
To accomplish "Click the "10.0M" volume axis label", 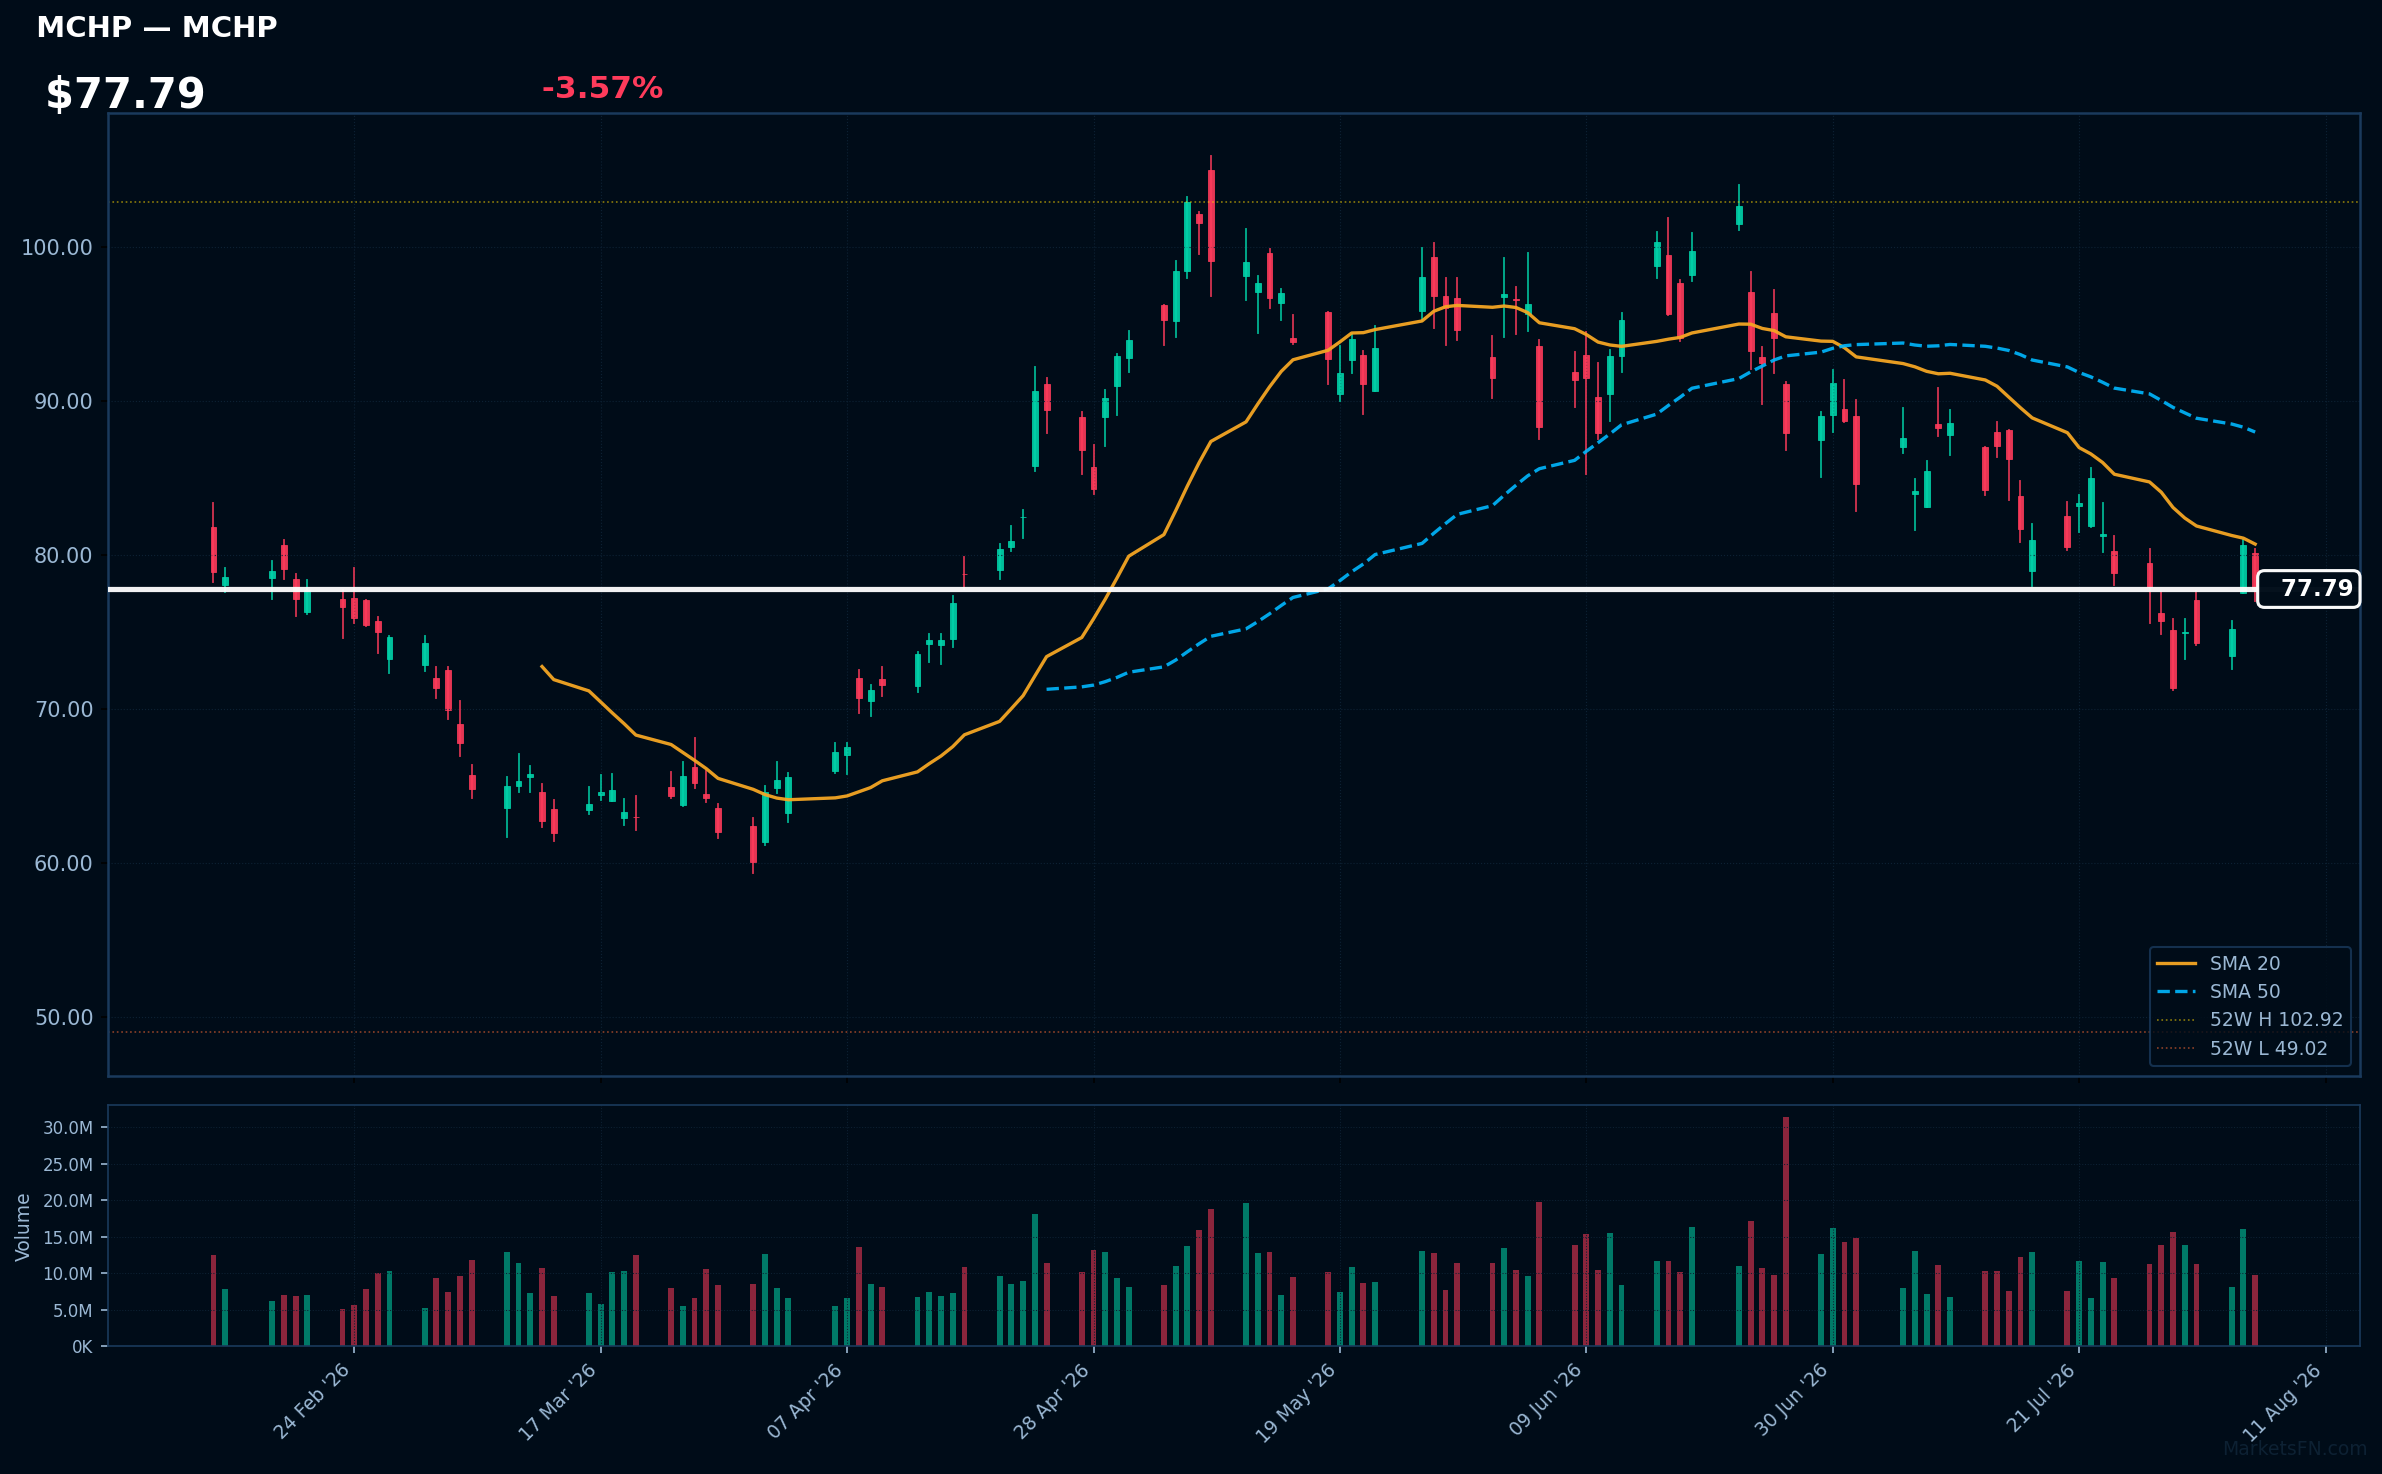I will 68,1273.
